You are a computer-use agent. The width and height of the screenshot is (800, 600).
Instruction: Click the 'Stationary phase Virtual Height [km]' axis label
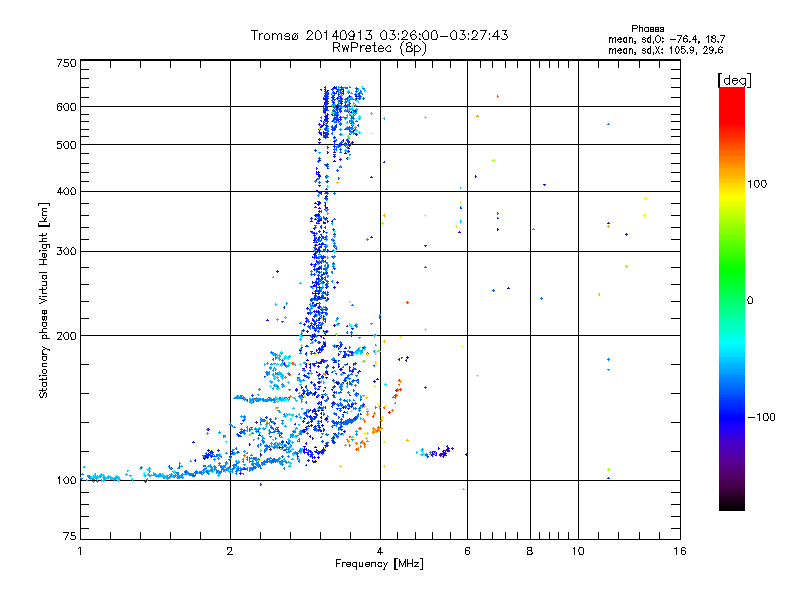pyautogui.click(x=43, y=301)
